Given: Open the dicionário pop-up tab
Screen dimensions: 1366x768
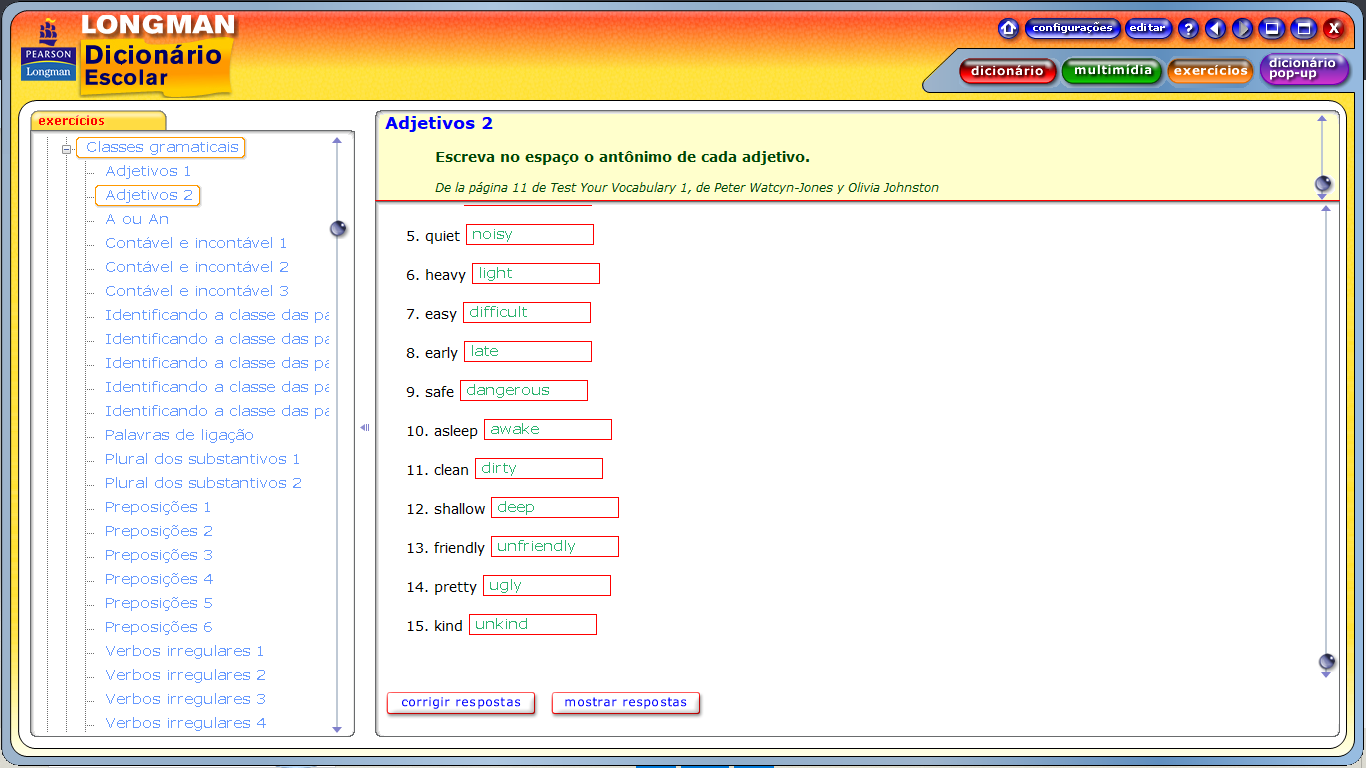Looking at the screenshot, I should coord(1303,69).
